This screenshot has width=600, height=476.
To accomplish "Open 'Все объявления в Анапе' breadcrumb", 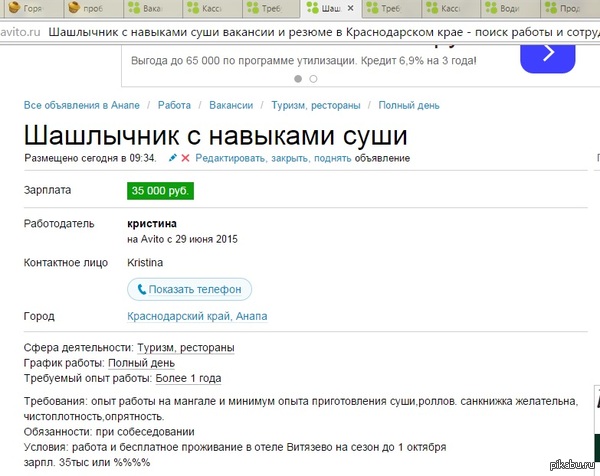I will tap(82, 105).
